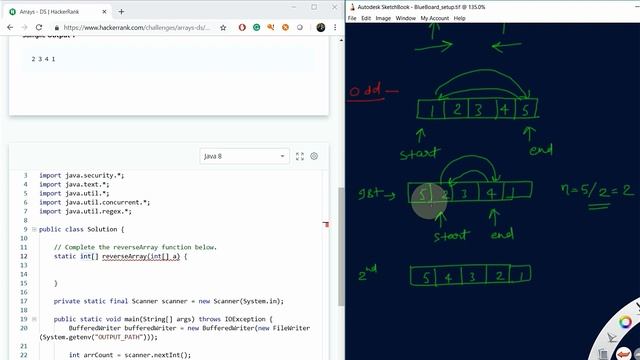
Task: Click the "static int[] reverseArray(int[] a)" line
Action: click(x=120, y=256)
